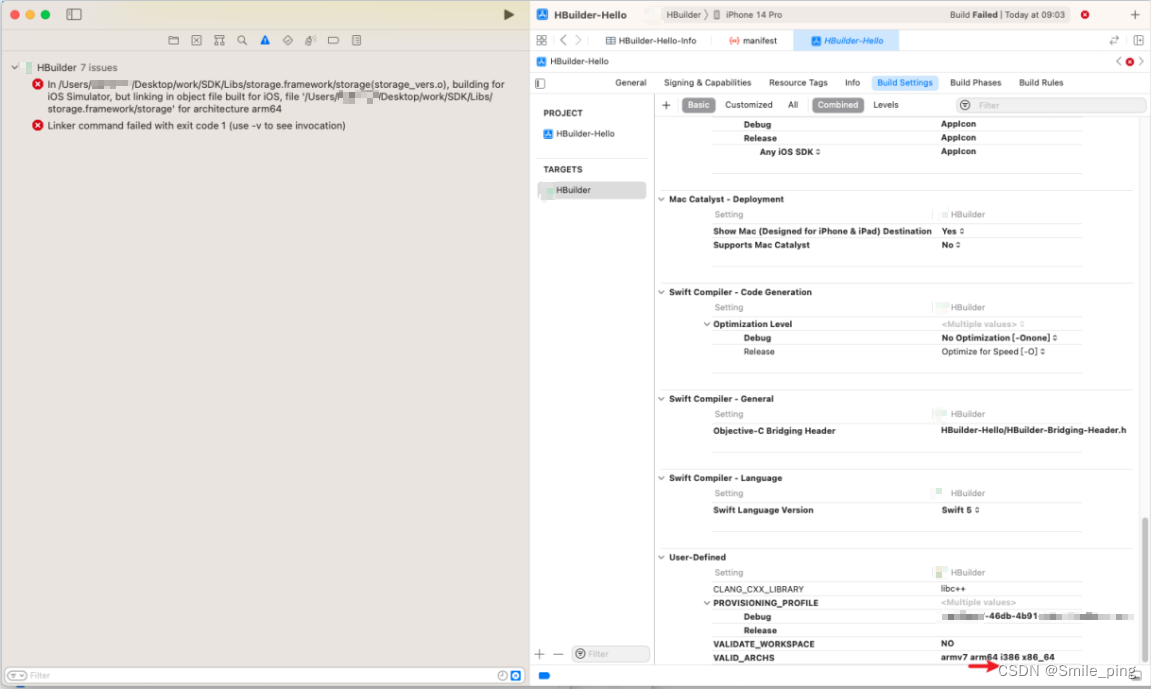Viewport: 1151px width, 689px height.
Task: Open the related items grid icon
Action: point(542,40)
